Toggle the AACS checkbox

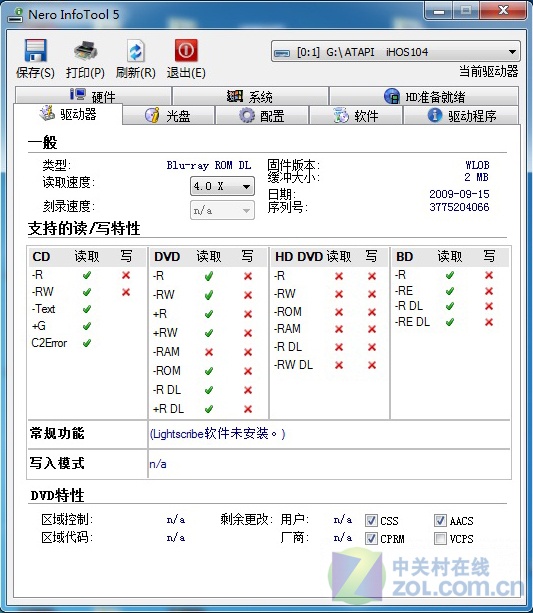[440, 520]
